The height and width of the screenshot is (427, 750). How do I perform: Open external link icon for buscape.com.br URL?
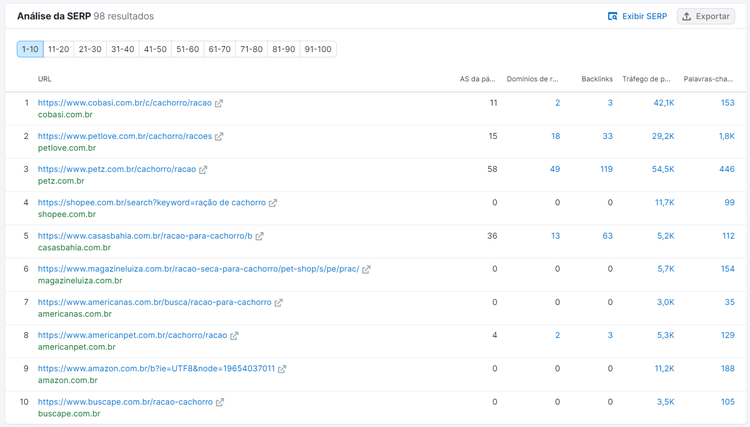tap(220, 402)
